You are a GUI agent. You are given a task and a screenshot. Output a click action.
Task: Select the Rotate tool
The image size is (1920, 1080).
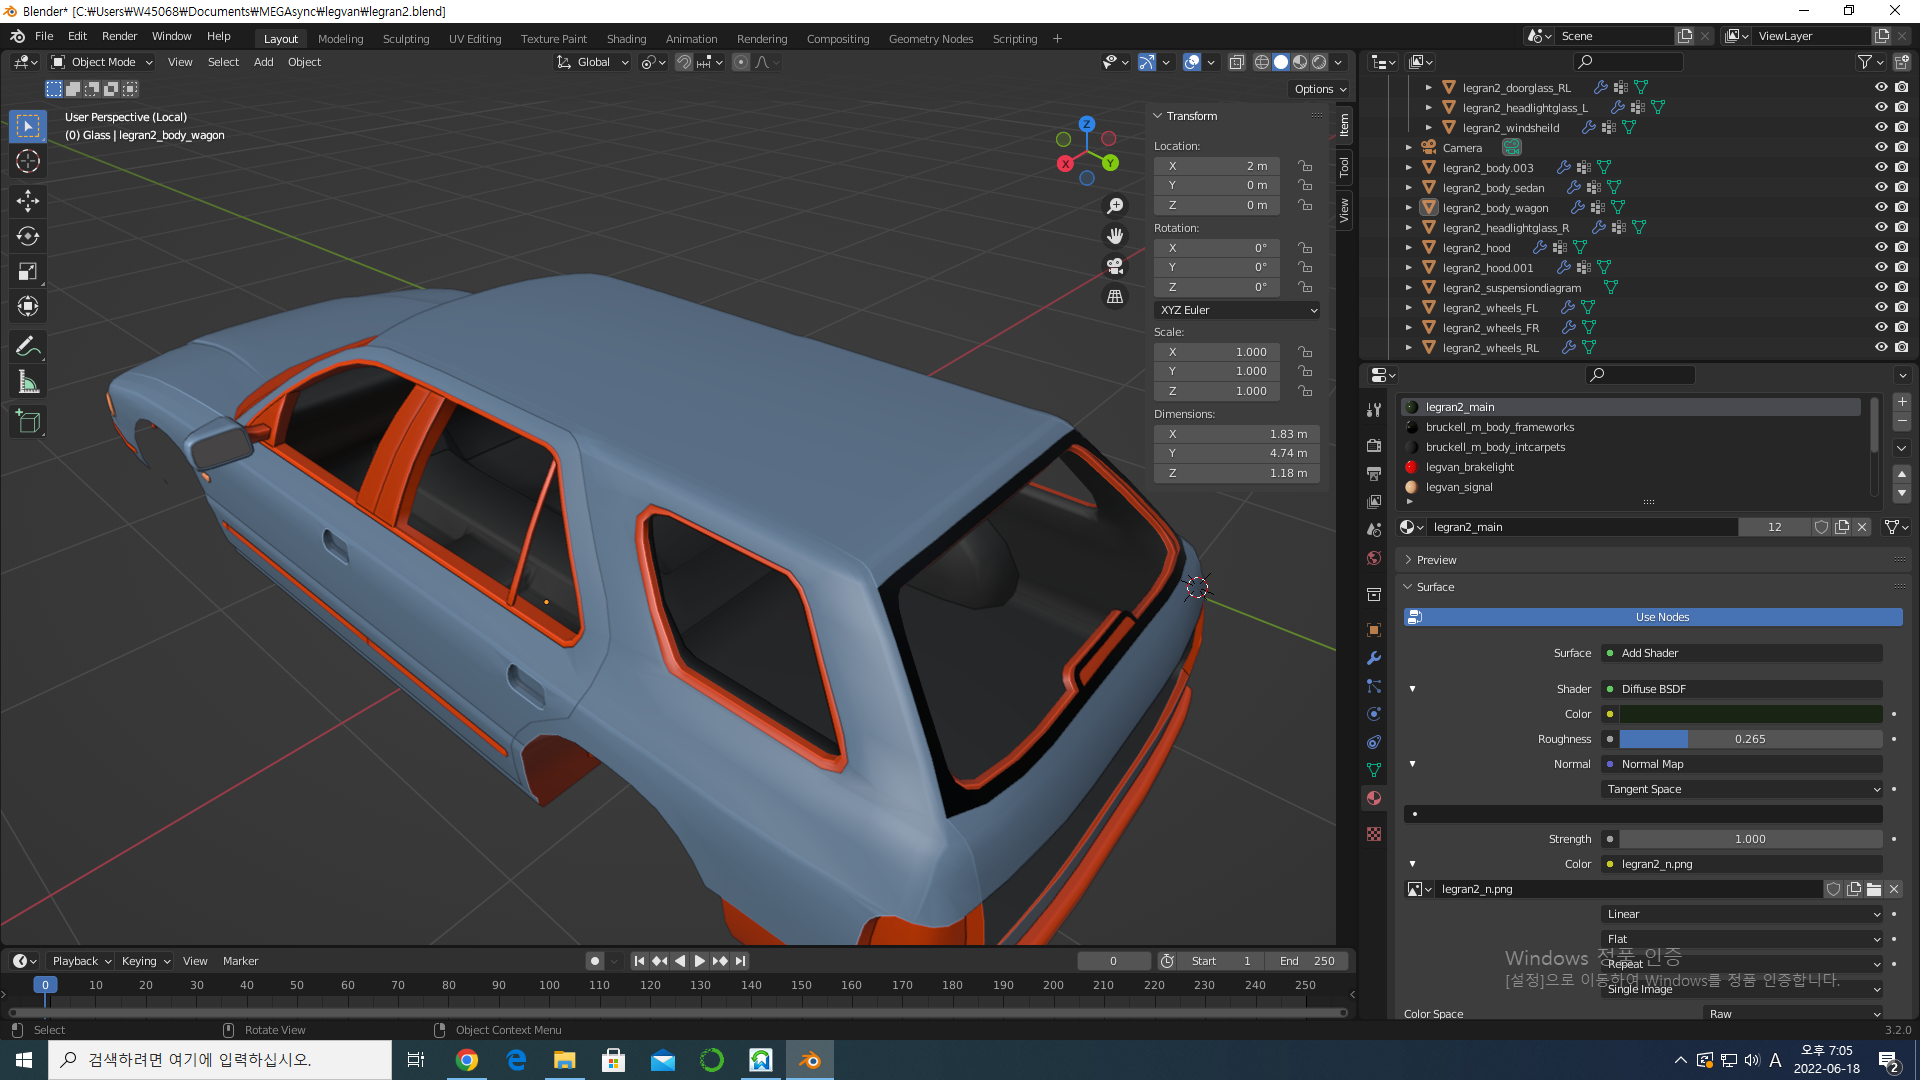tap(27, 236)
